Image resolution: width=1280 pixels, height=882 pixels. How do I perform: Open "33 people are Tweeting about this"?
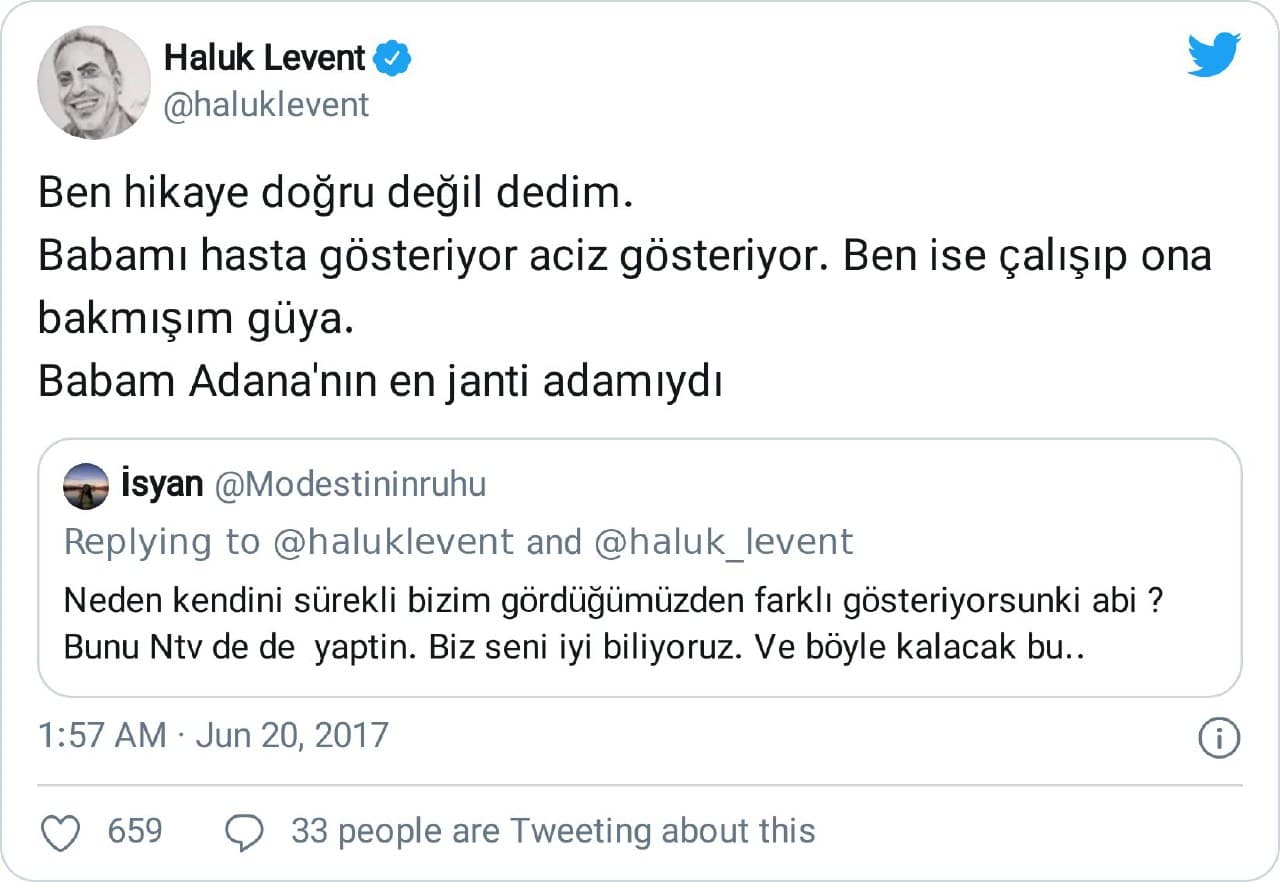pos(552,831)
